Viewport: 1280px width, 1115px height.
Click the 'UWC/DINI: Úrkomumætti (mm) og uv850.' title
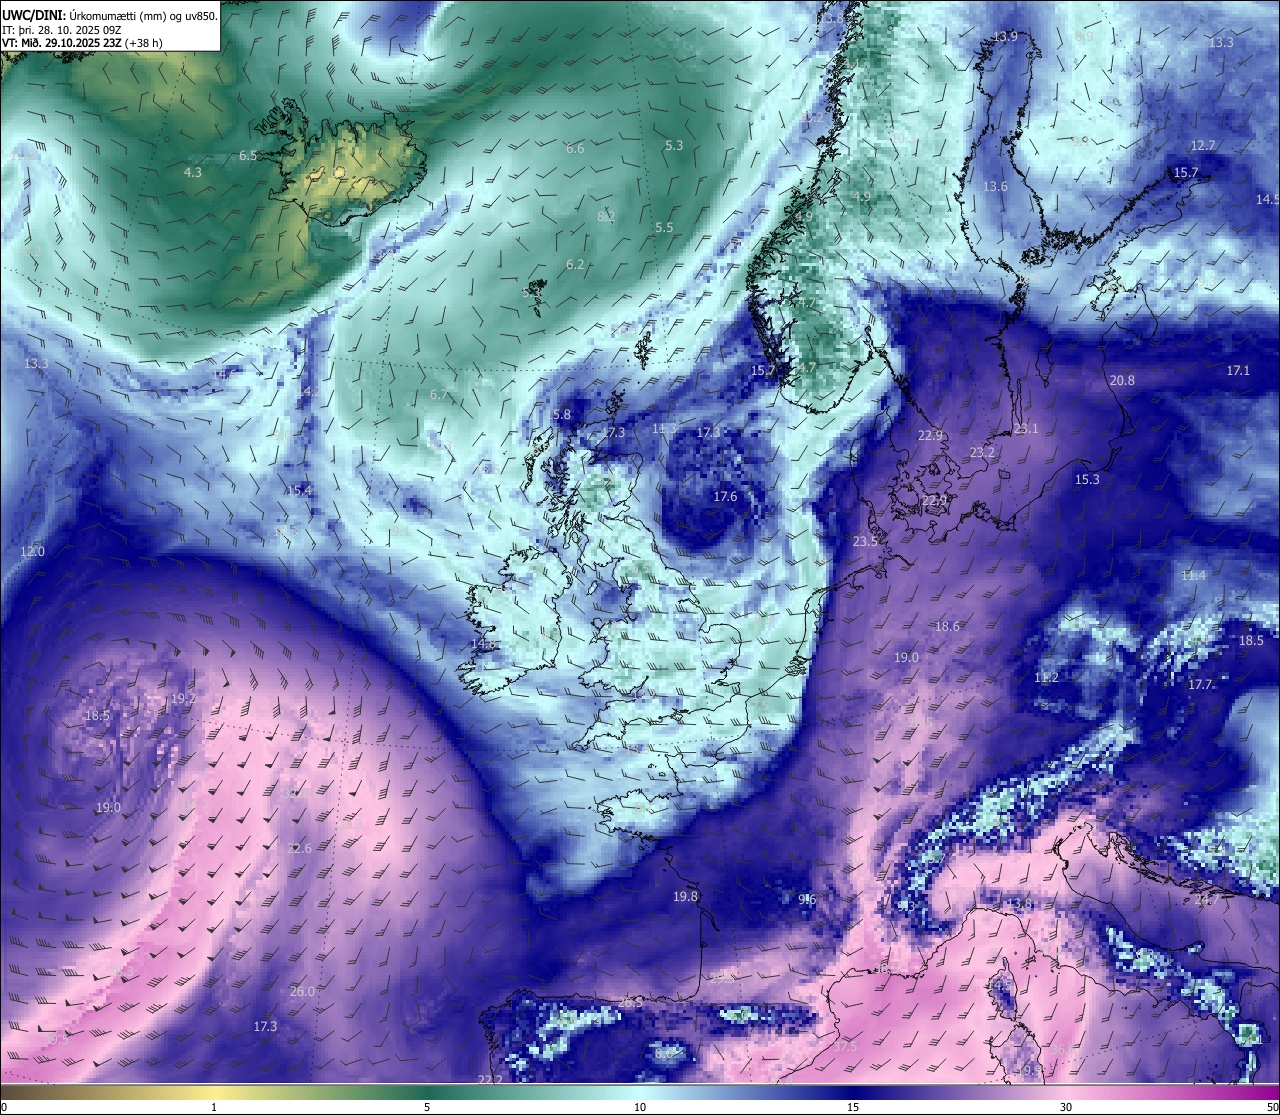pyautogui.click(x=110, y=15)
